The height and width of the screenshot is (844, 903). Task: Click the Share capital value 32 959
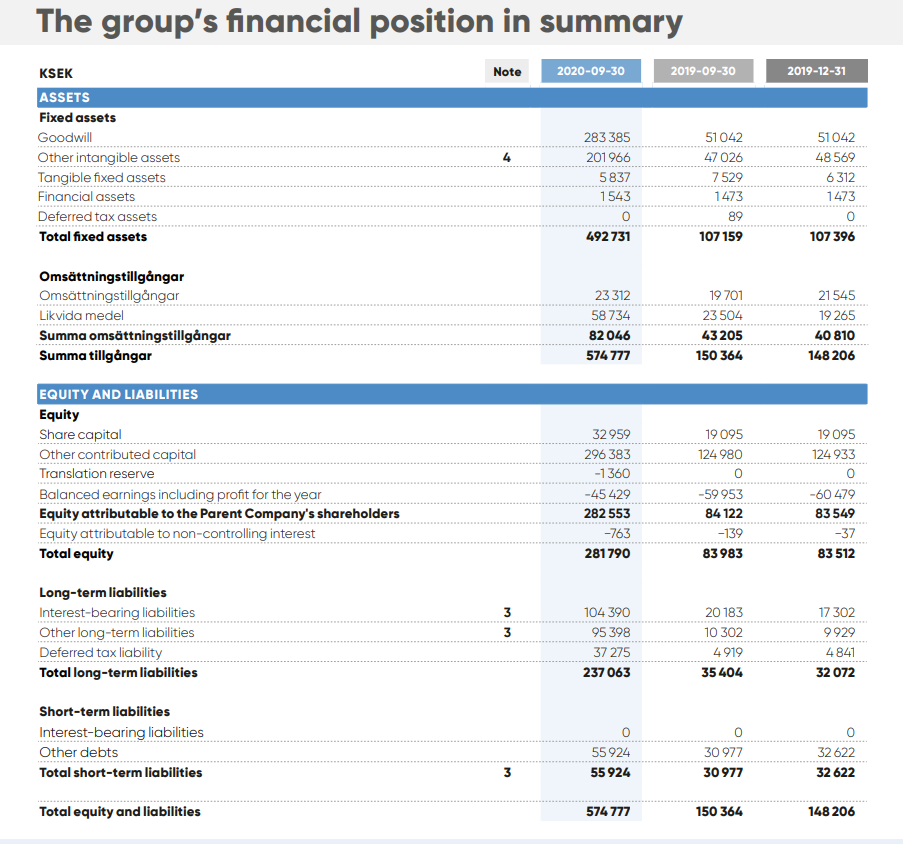click(611, 434)
